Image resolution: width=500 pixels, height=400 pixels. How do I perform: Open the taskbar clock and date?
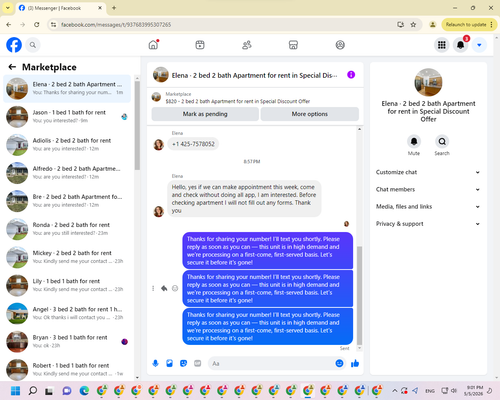click(x=475, y=390)
